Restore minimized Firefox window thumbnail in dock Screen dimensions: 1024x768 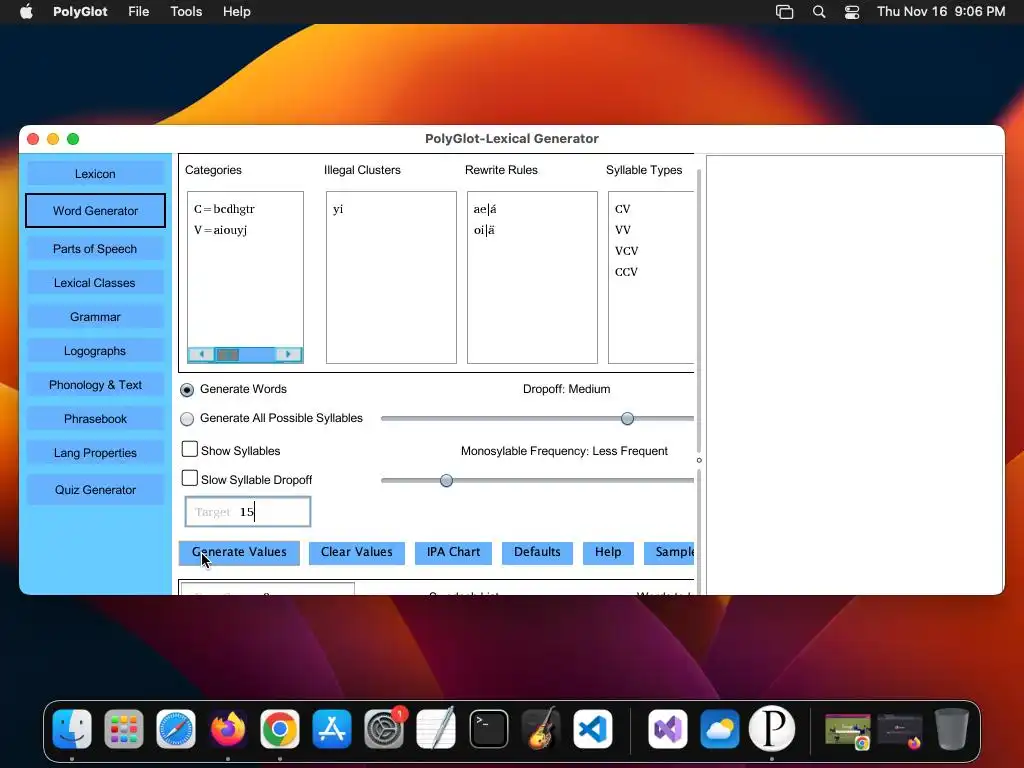pos(899,730)
